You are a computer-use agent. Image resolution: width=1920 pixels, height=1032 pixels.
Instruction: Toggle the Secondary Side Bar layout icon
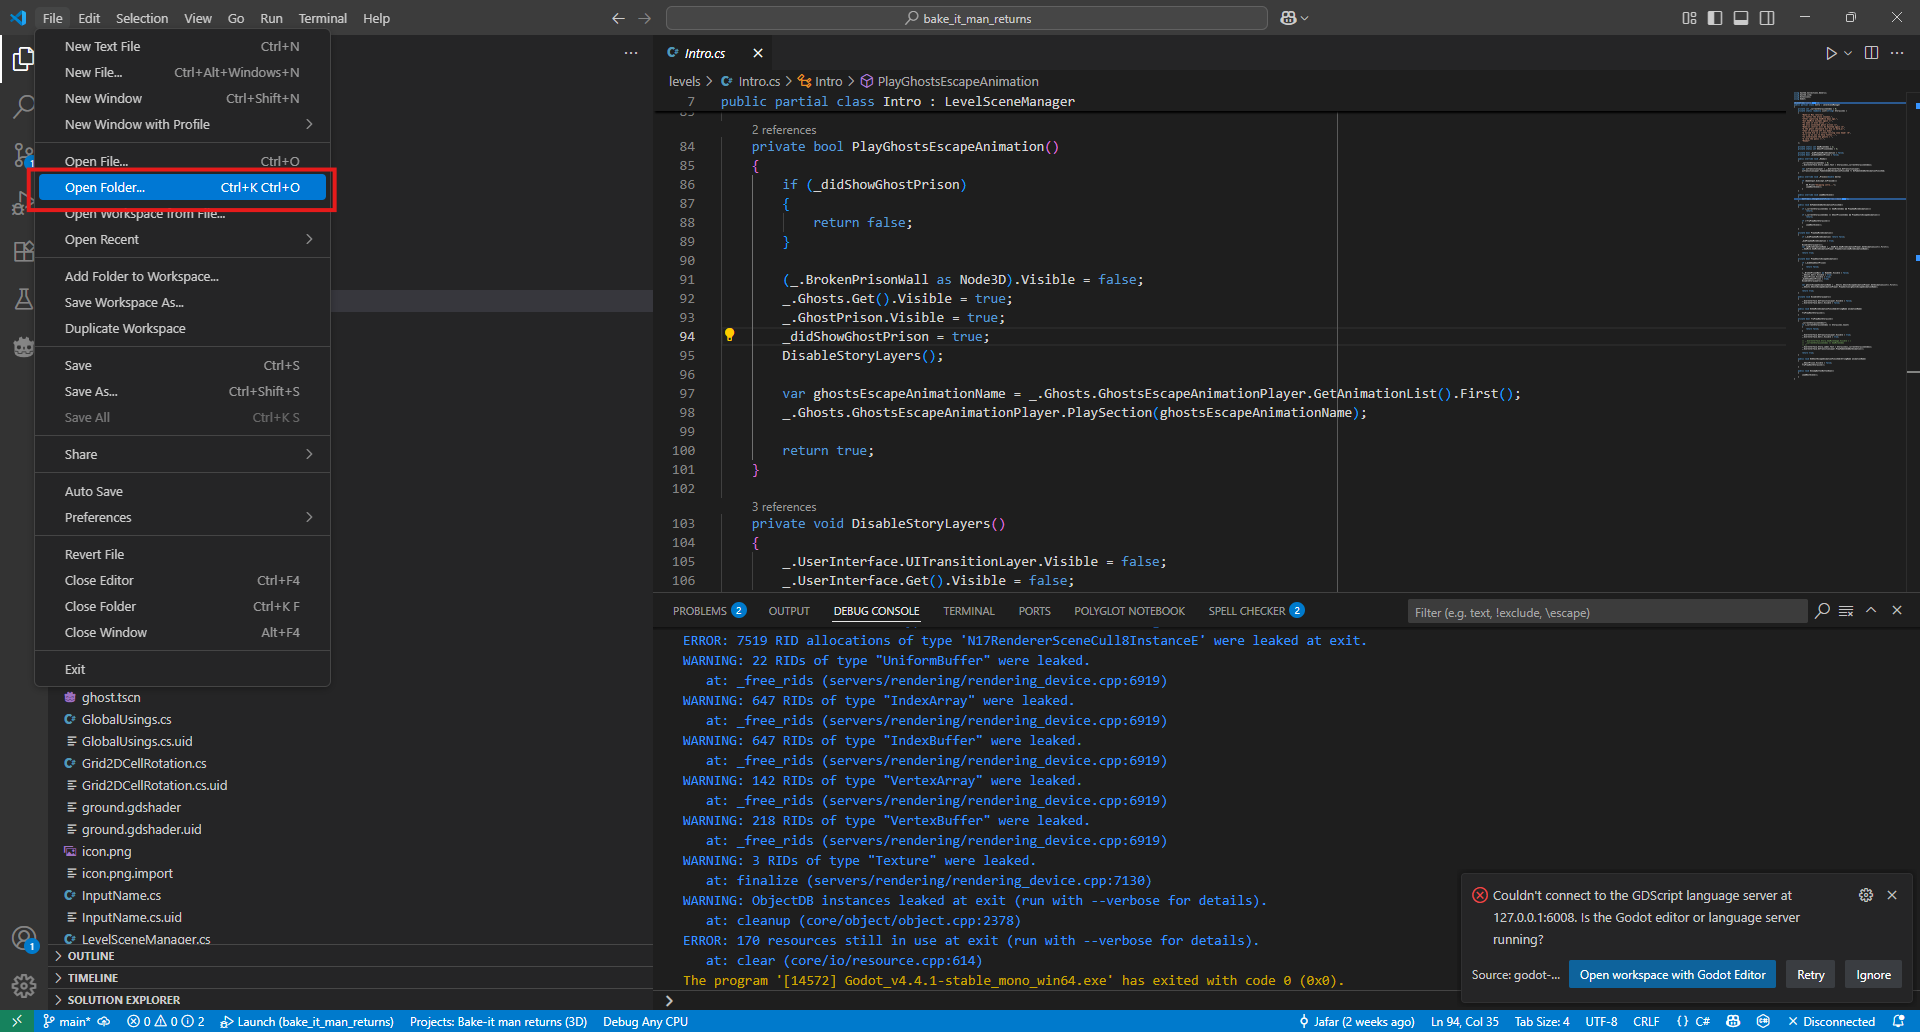(1767, 18)
